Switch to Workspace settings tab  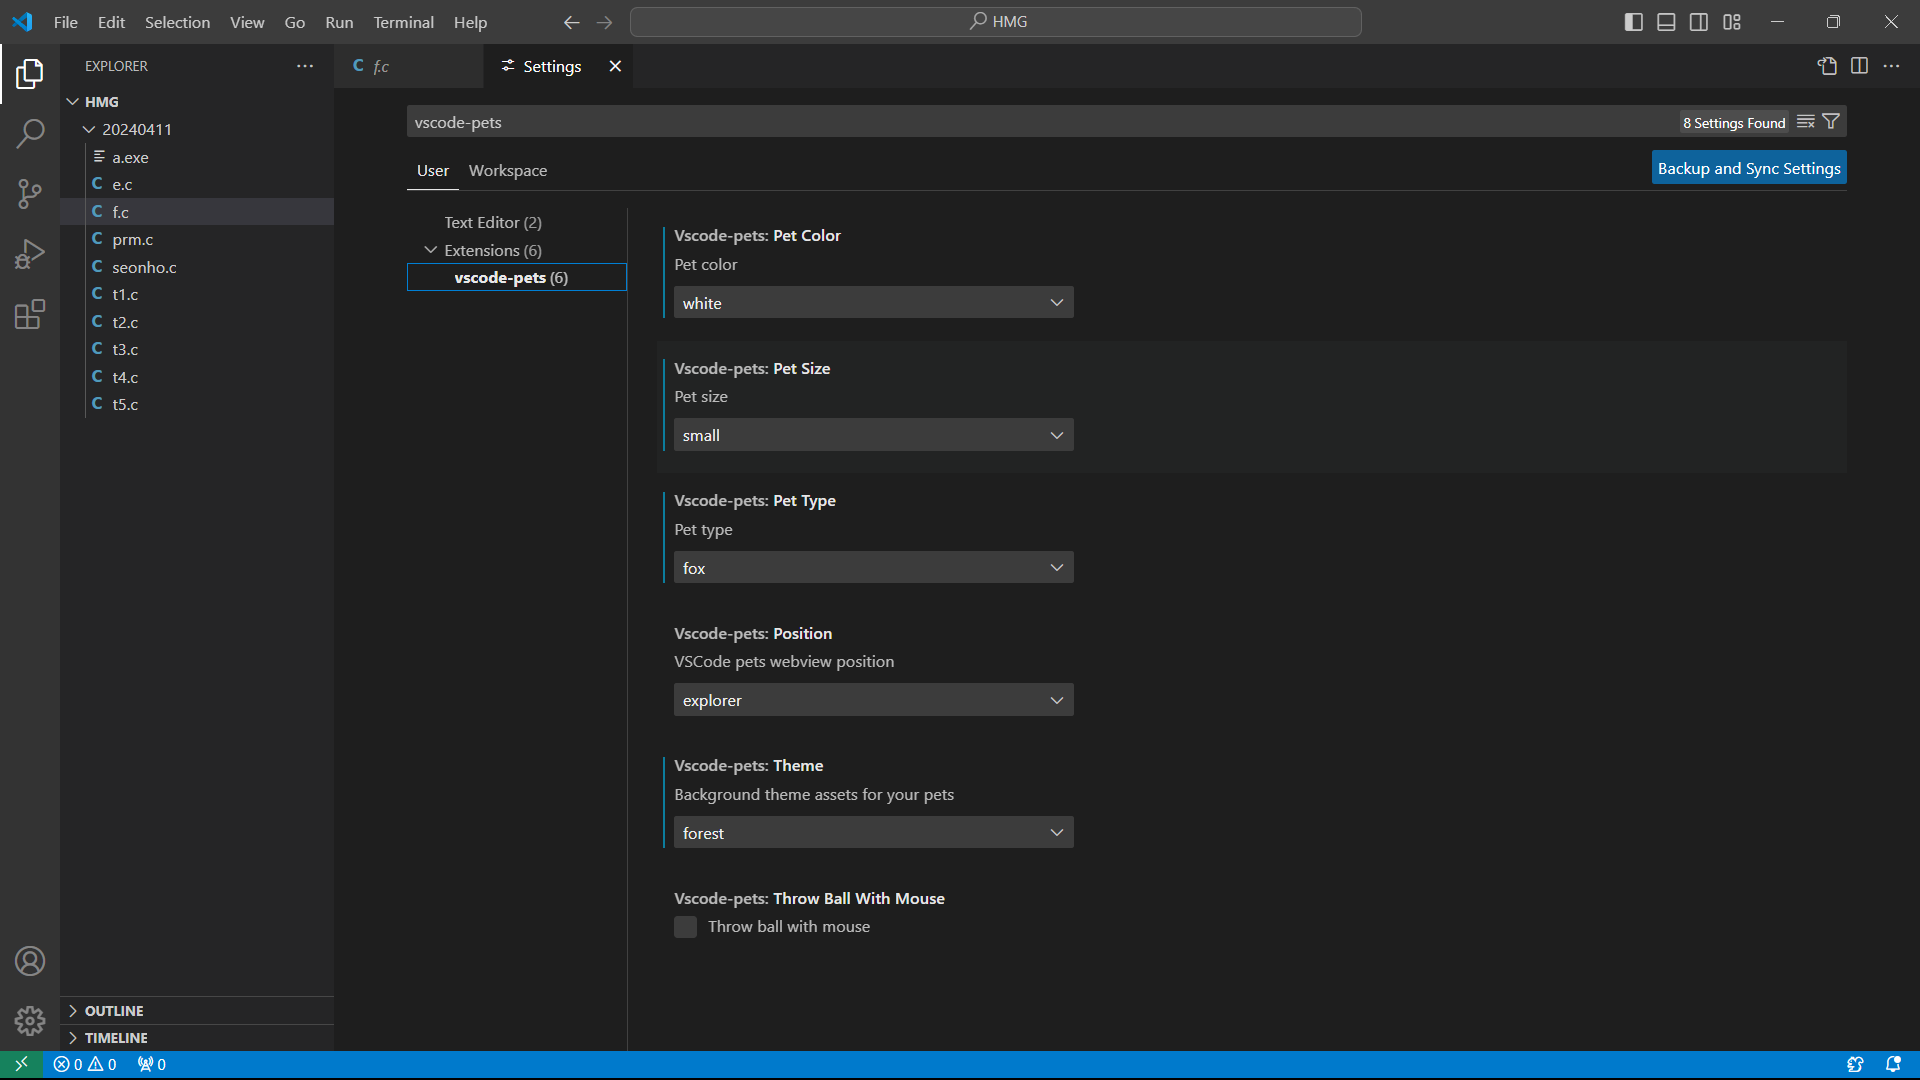coord(508,171)
